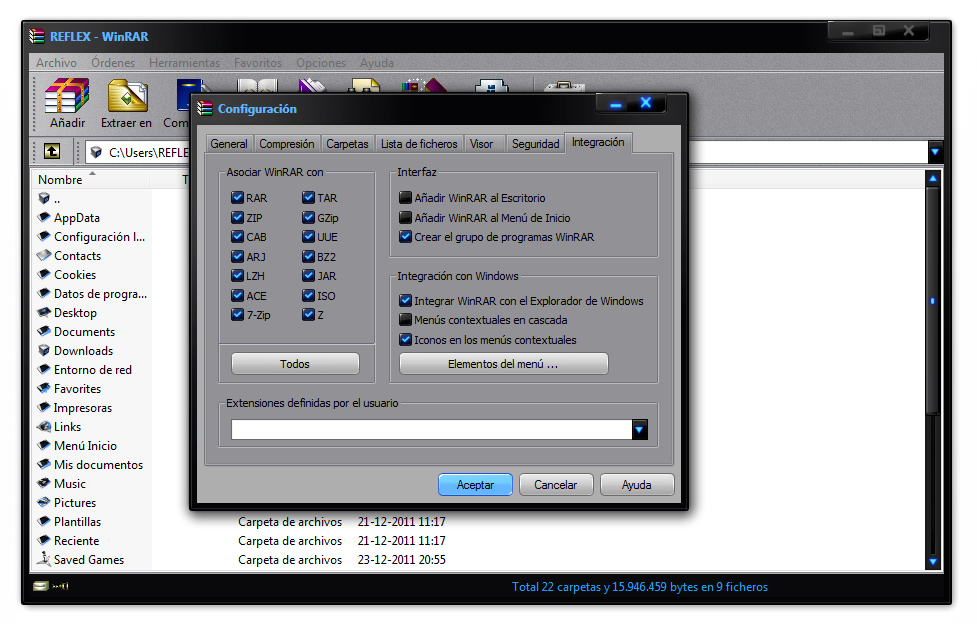Click the Ayuda button in dialog
The image size is (977, 624).
637,485
